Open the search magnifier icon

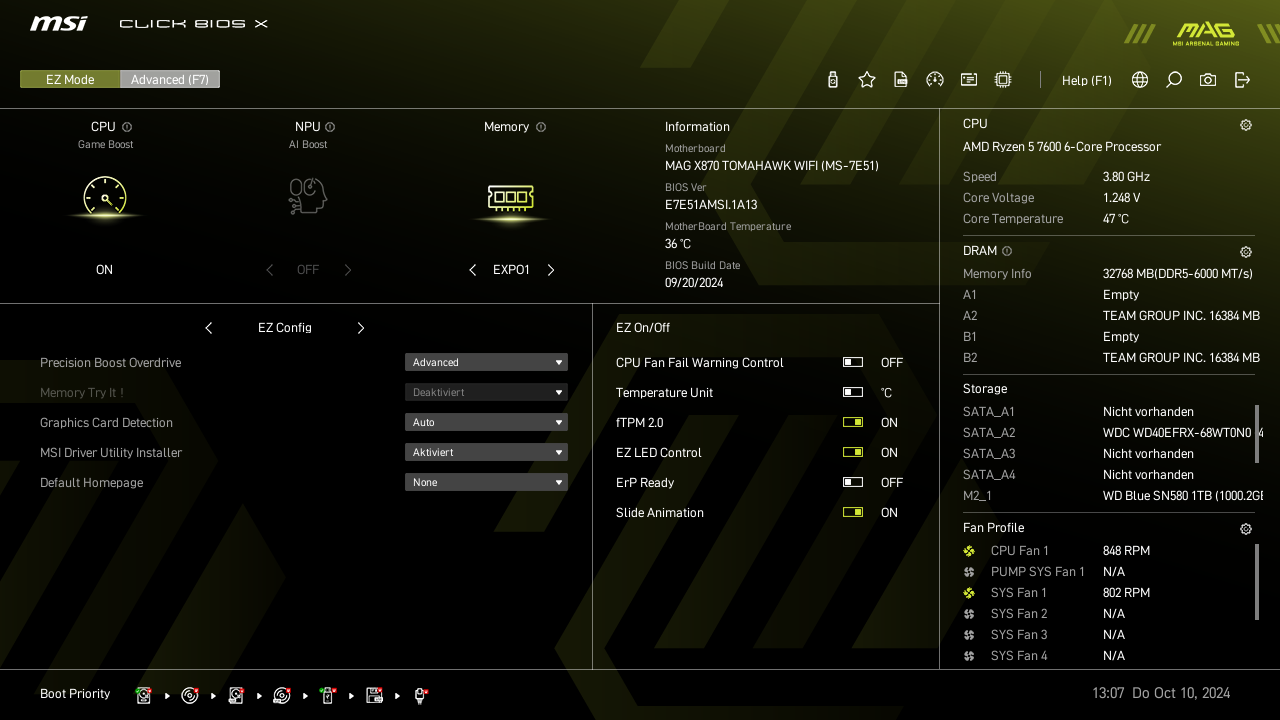point(1174,80)
